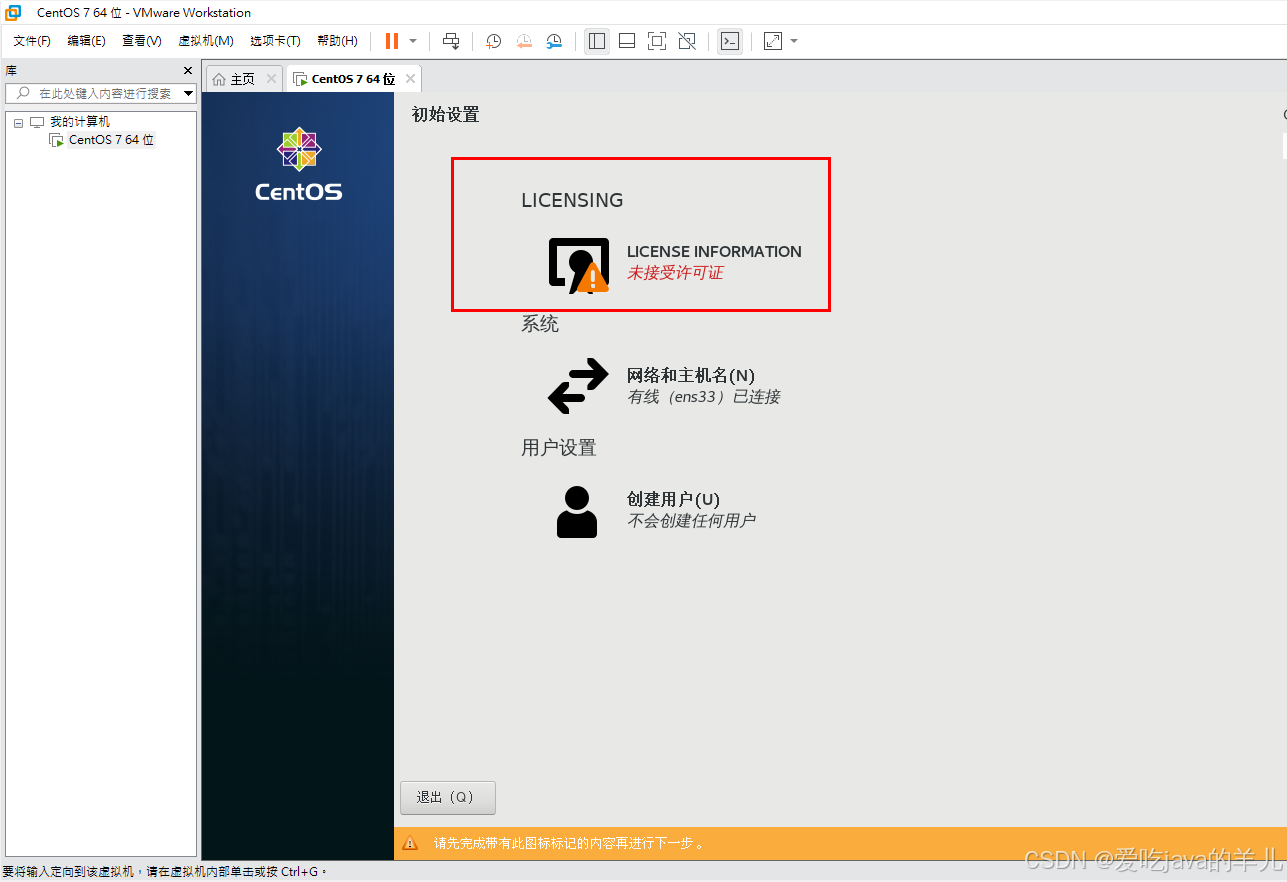Click the network arrows icon
This screenshot has height=882, width=1287.
578,386
